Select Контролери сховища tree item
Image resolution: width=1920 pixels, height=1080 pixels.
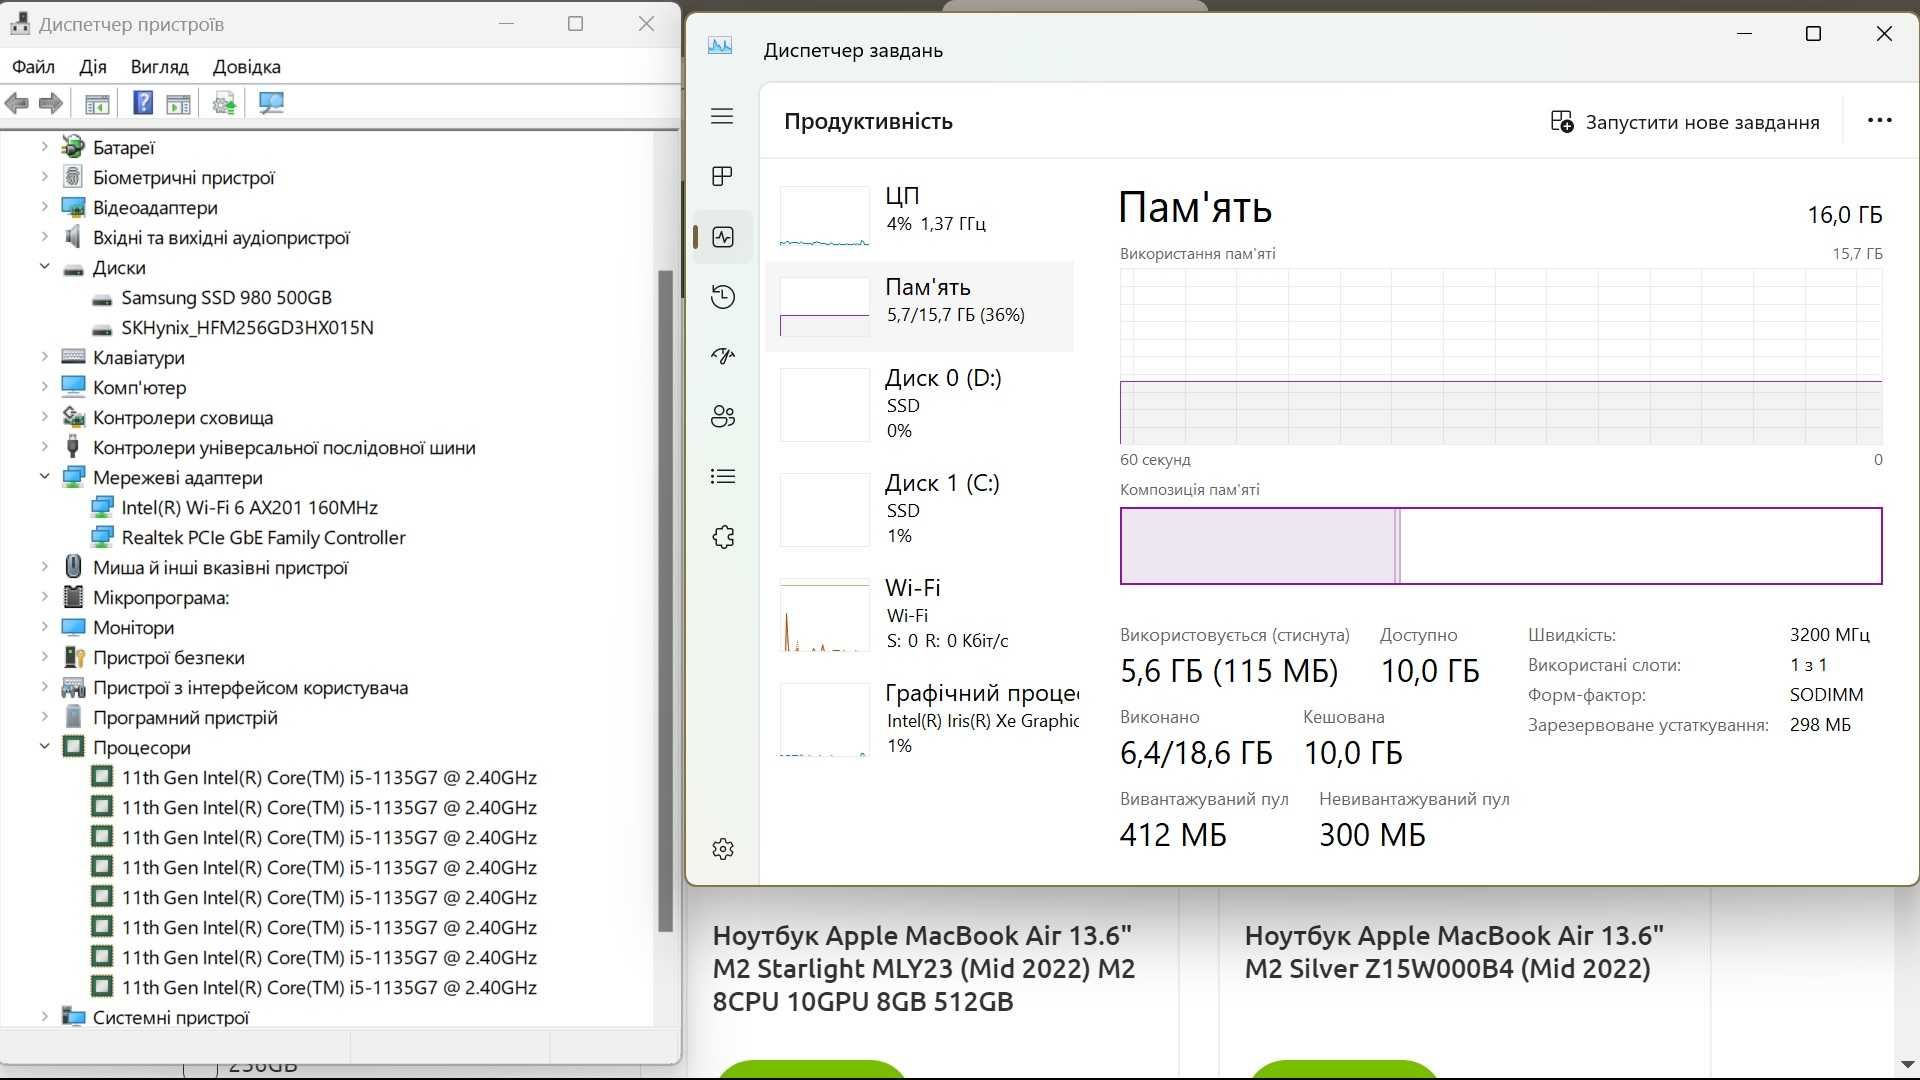coord(183,418)
